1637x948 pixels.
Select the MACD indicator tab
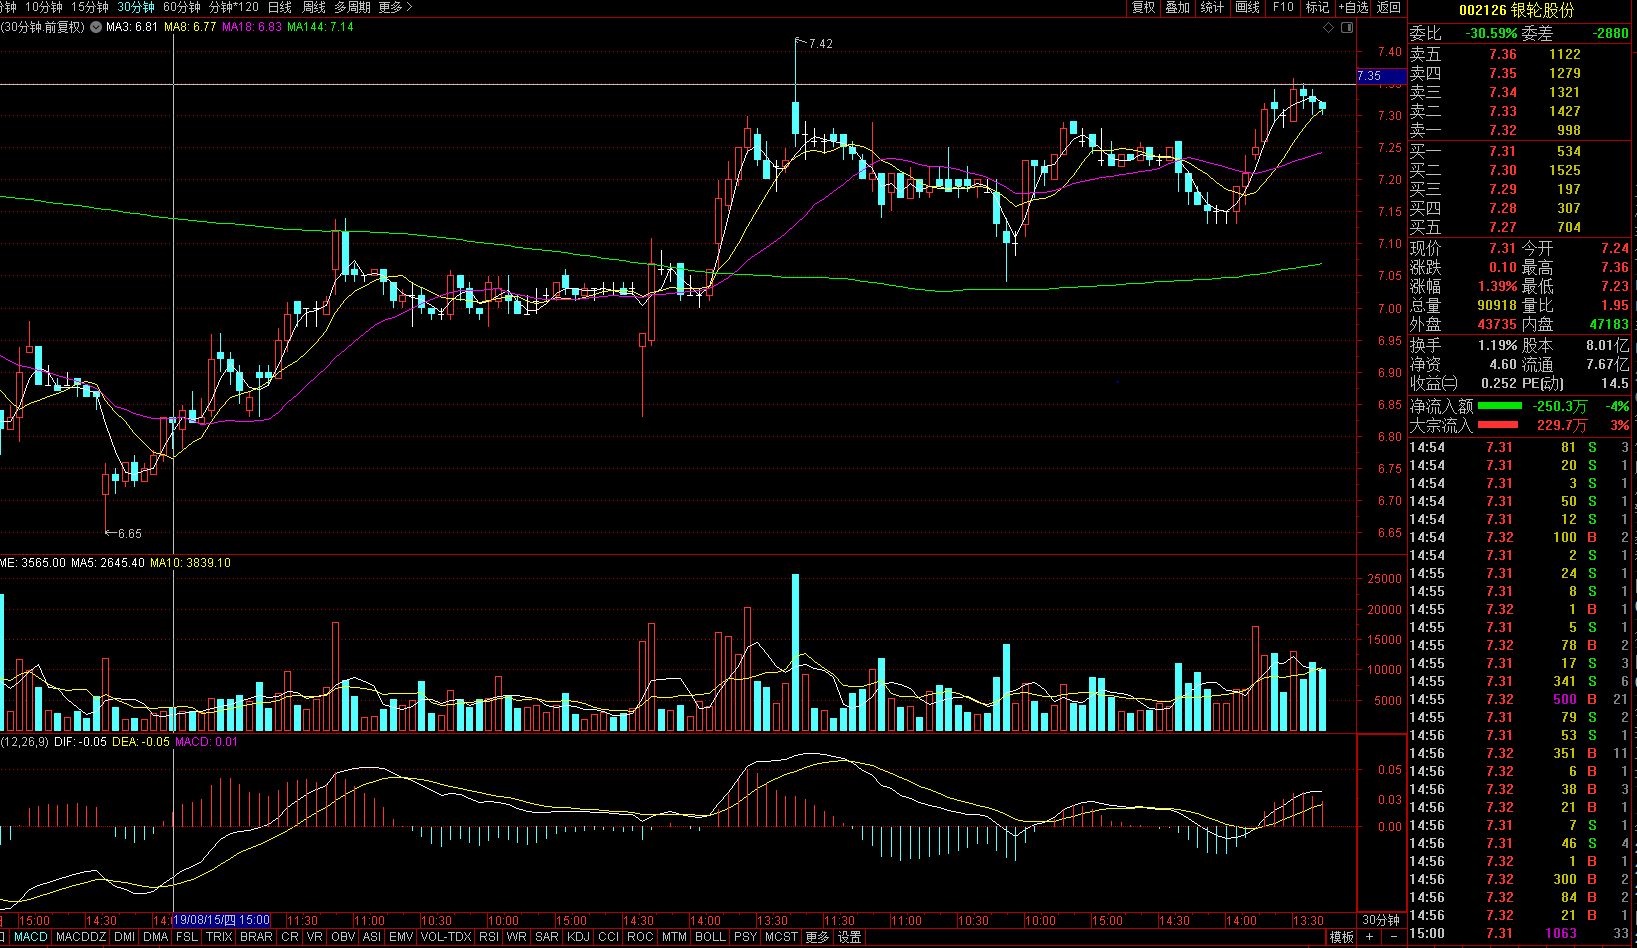point(31,937)
